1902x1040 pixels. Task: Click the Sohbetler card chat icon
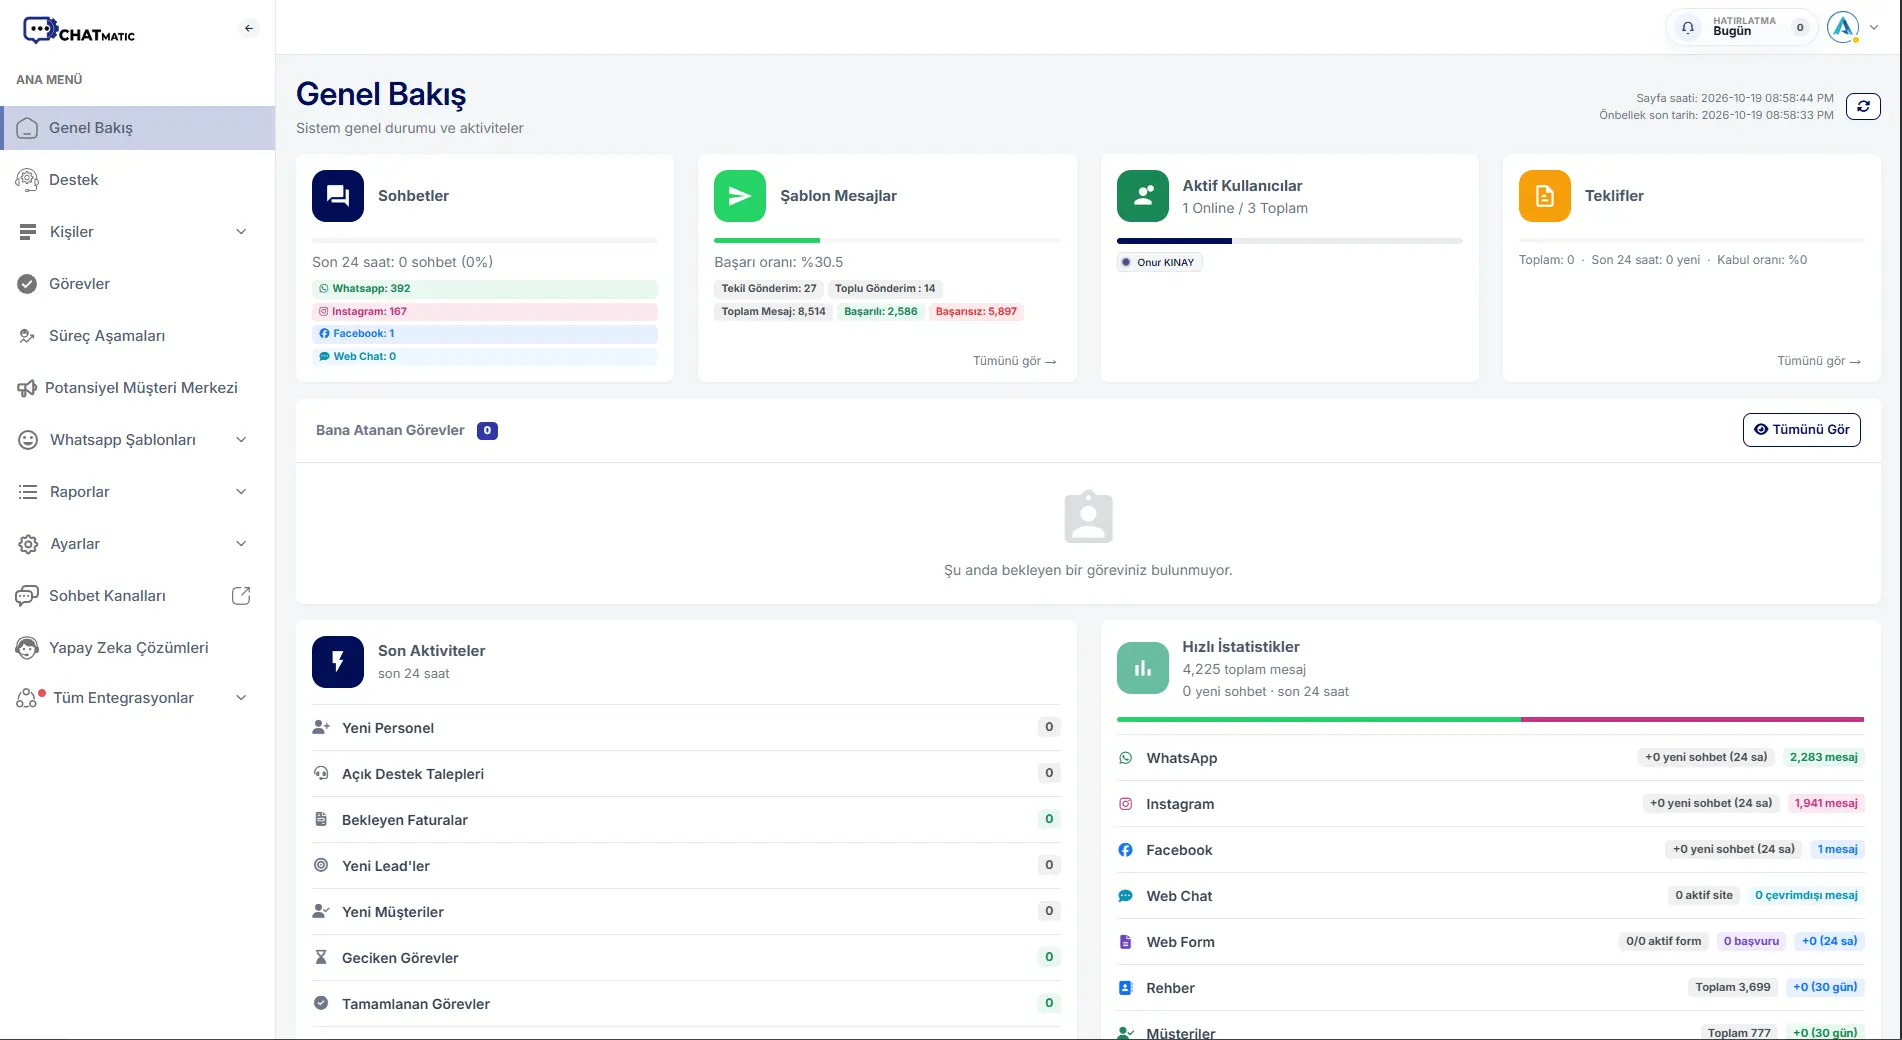point(338,196)
